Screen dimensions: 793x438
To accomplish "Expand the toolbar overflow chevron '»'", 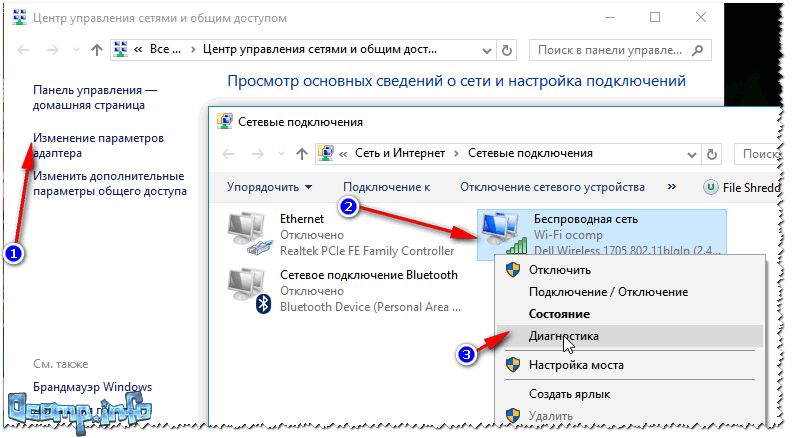I will (672, 187).
